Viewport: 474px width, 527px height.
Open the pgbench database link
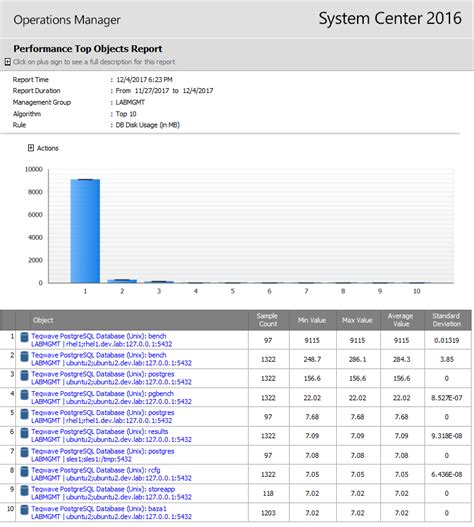pos(111,397)
